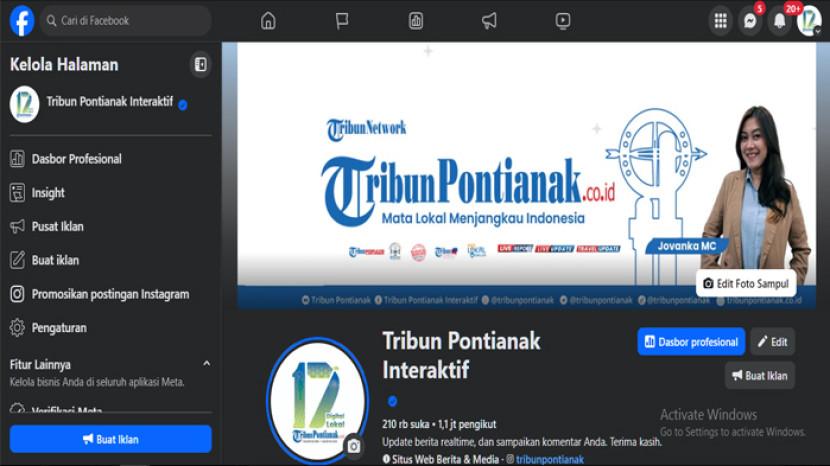Open the Pages flag icon
Image resolution: width=830 pixels, height=466 pixels.
pos(342,21)
